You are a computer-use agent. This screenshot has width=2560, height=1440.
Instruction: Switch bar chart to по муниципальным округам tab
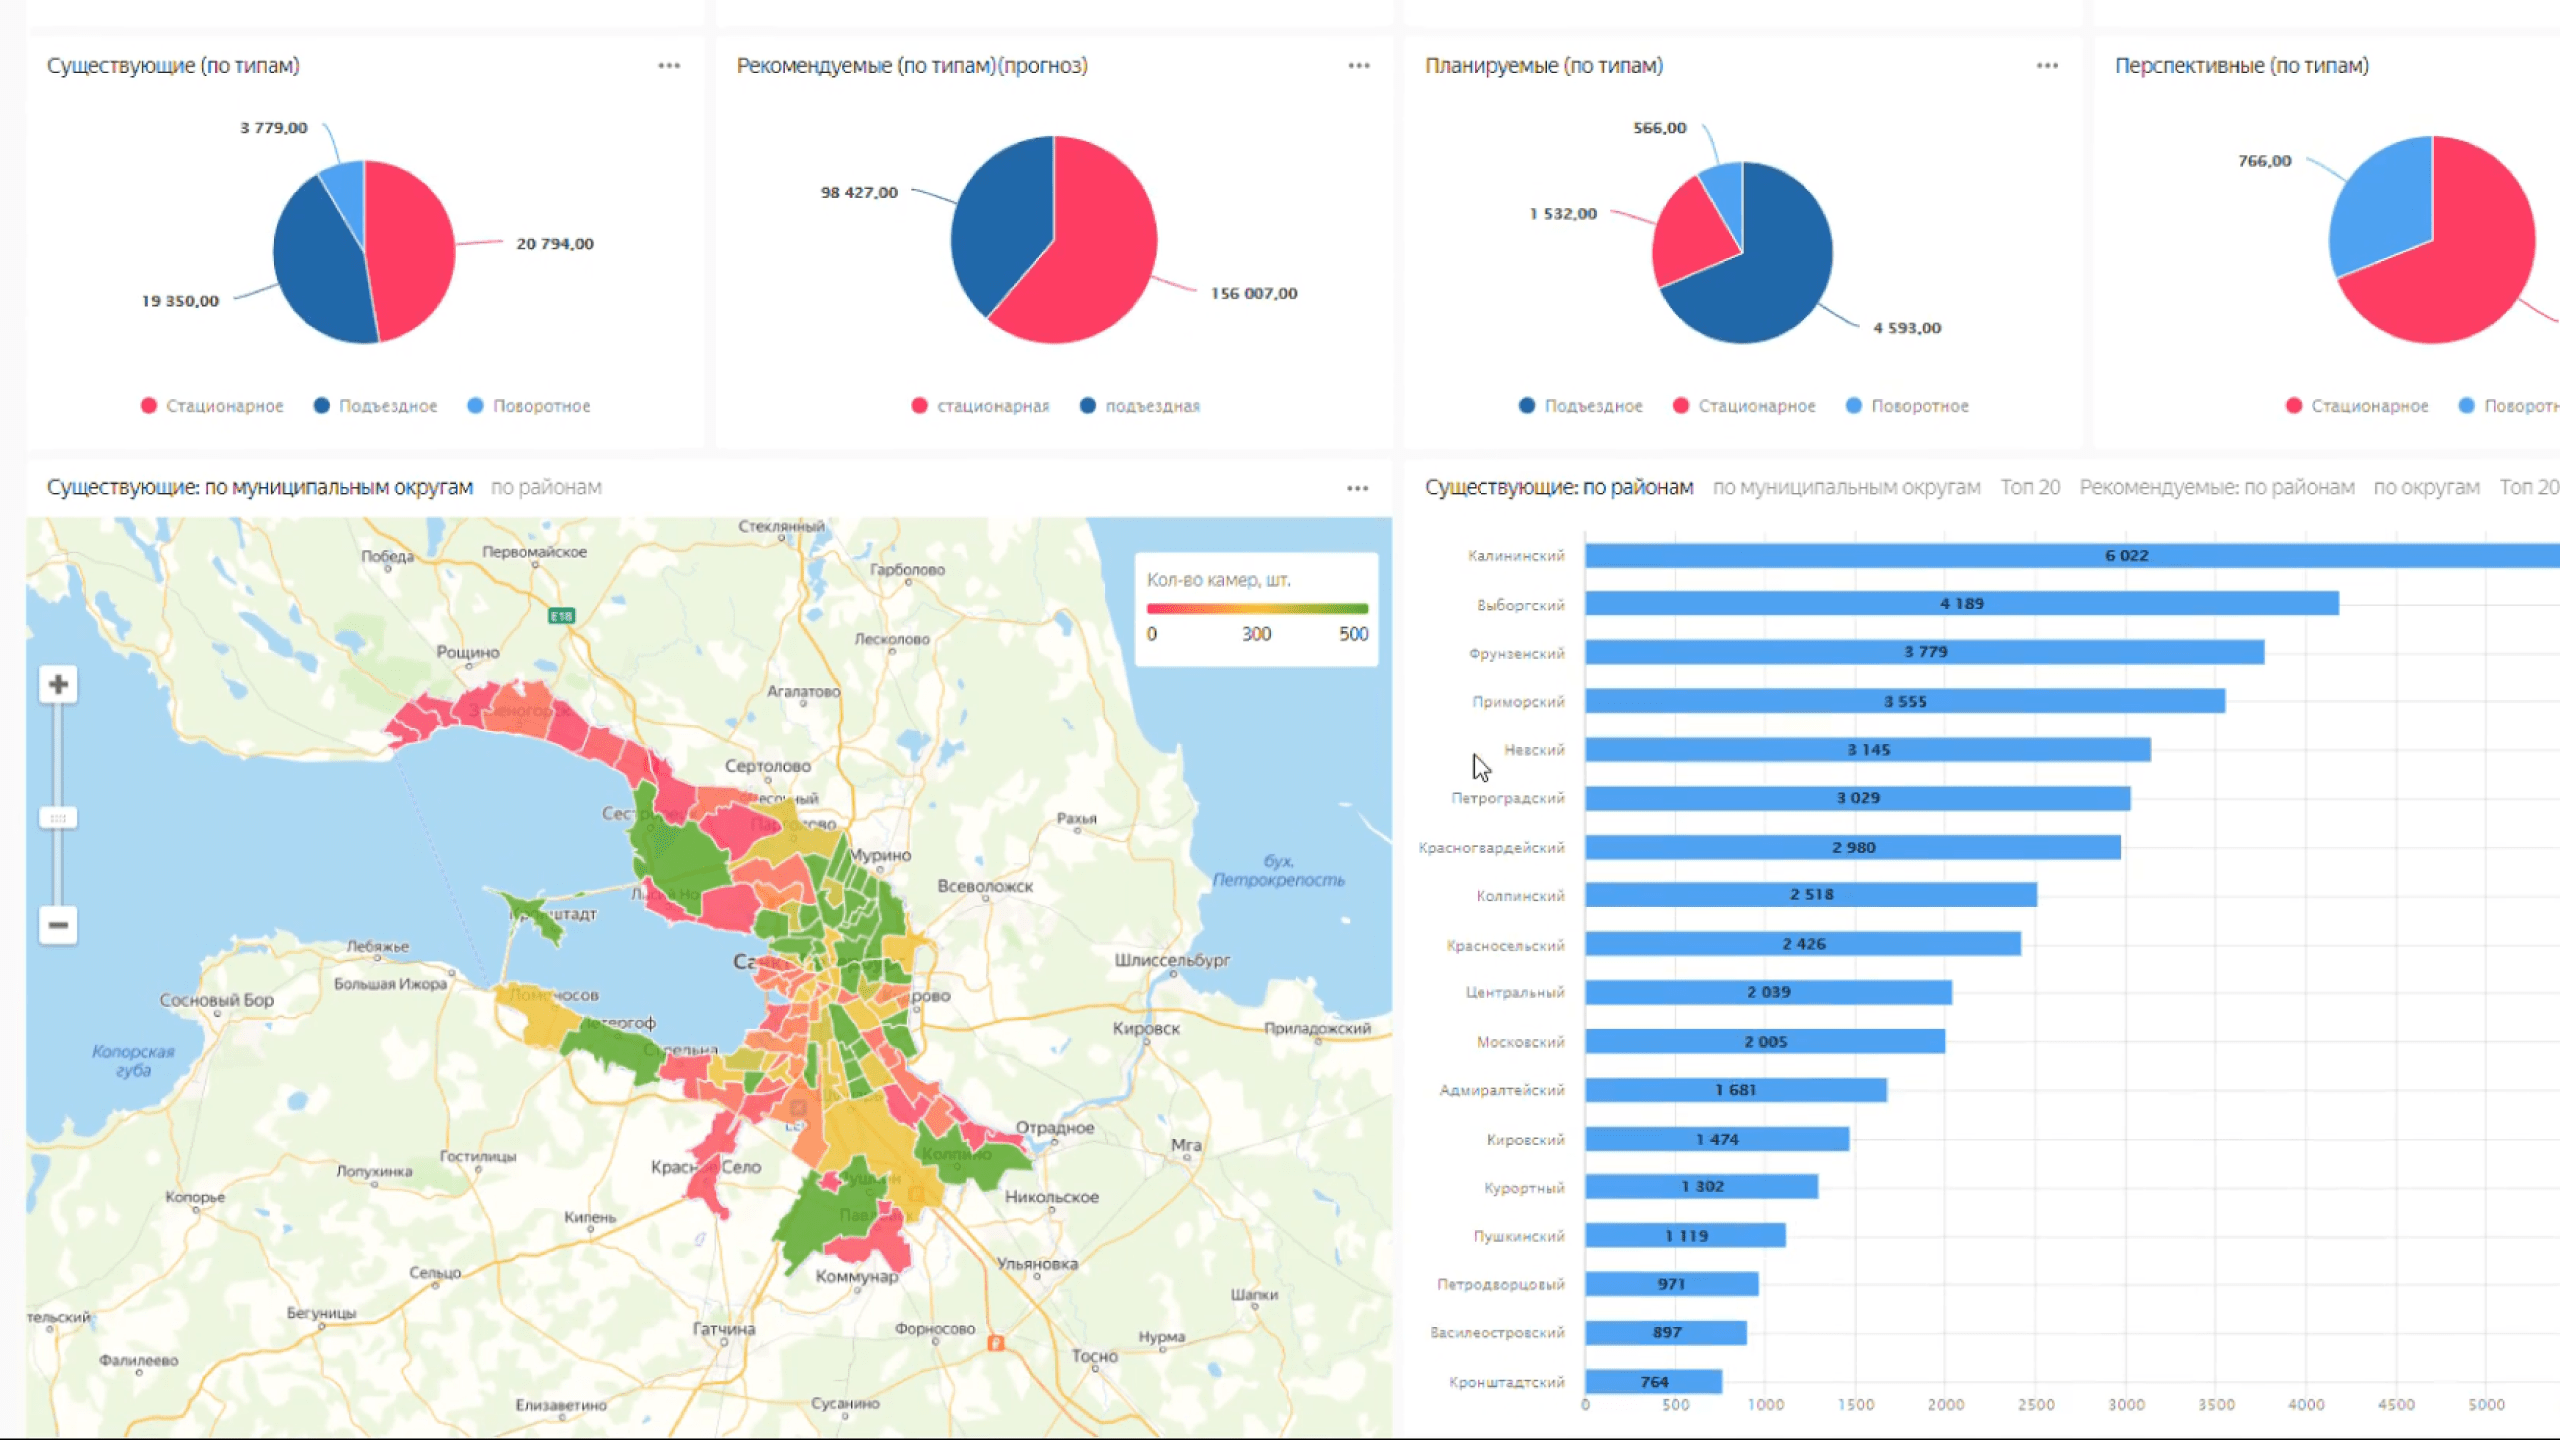(1846, 487)
